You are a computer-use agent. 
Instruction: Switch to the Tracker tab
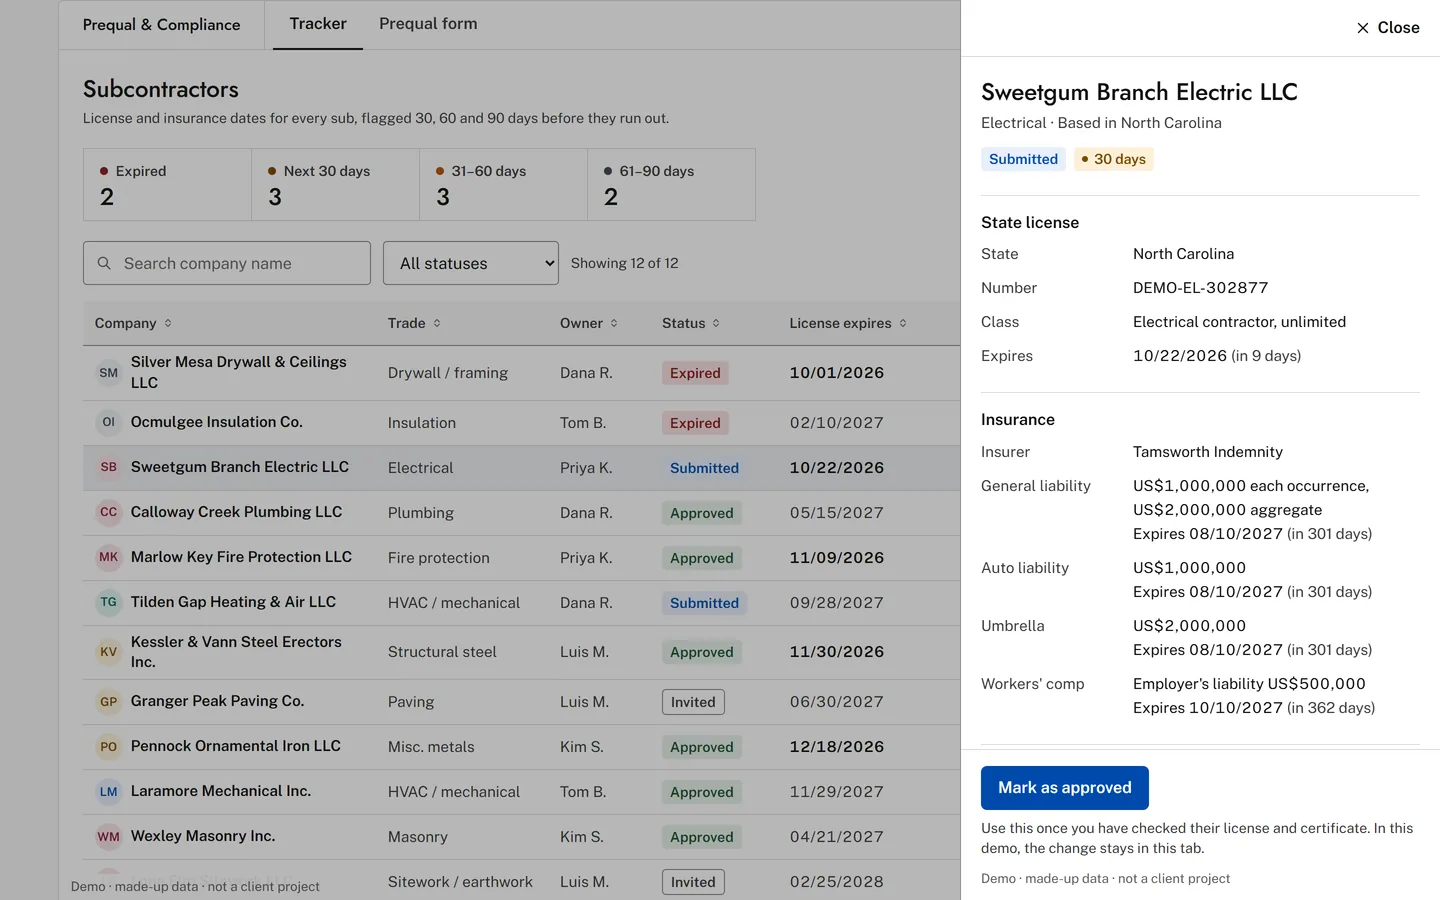318,24
